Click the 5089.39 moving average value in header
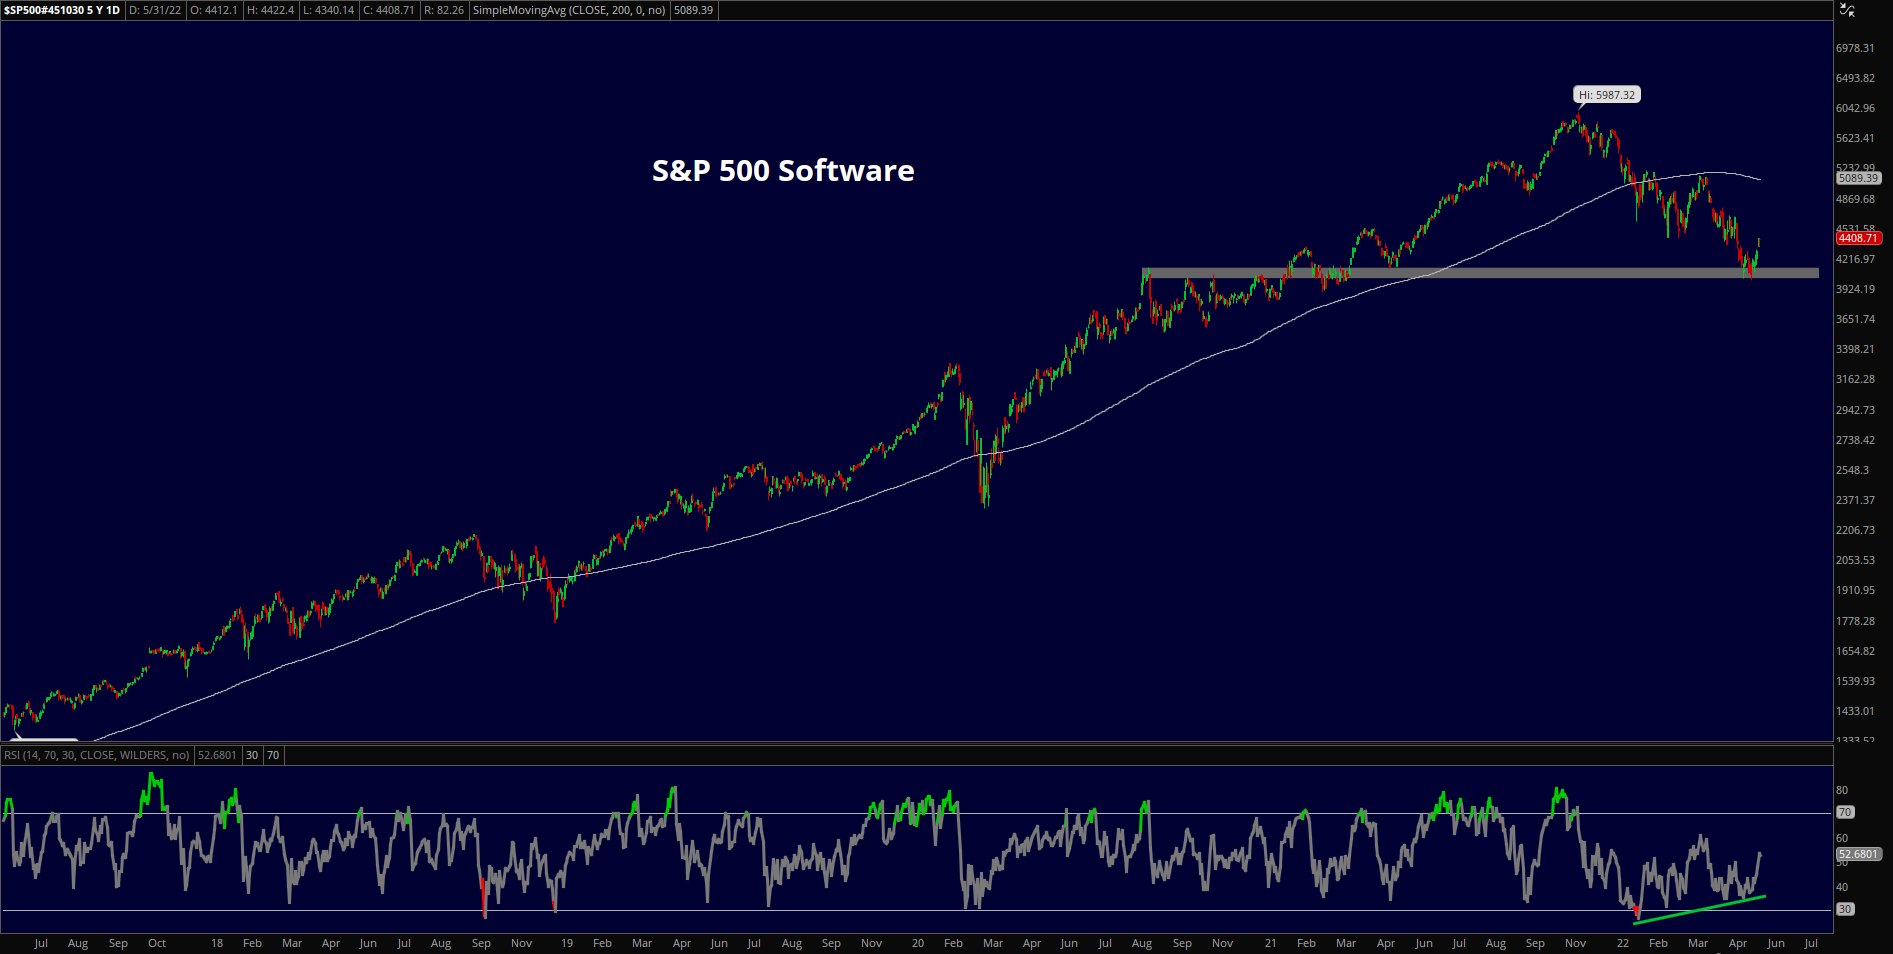Viewport: 1893px width, 954px height. tap(693, 10)
